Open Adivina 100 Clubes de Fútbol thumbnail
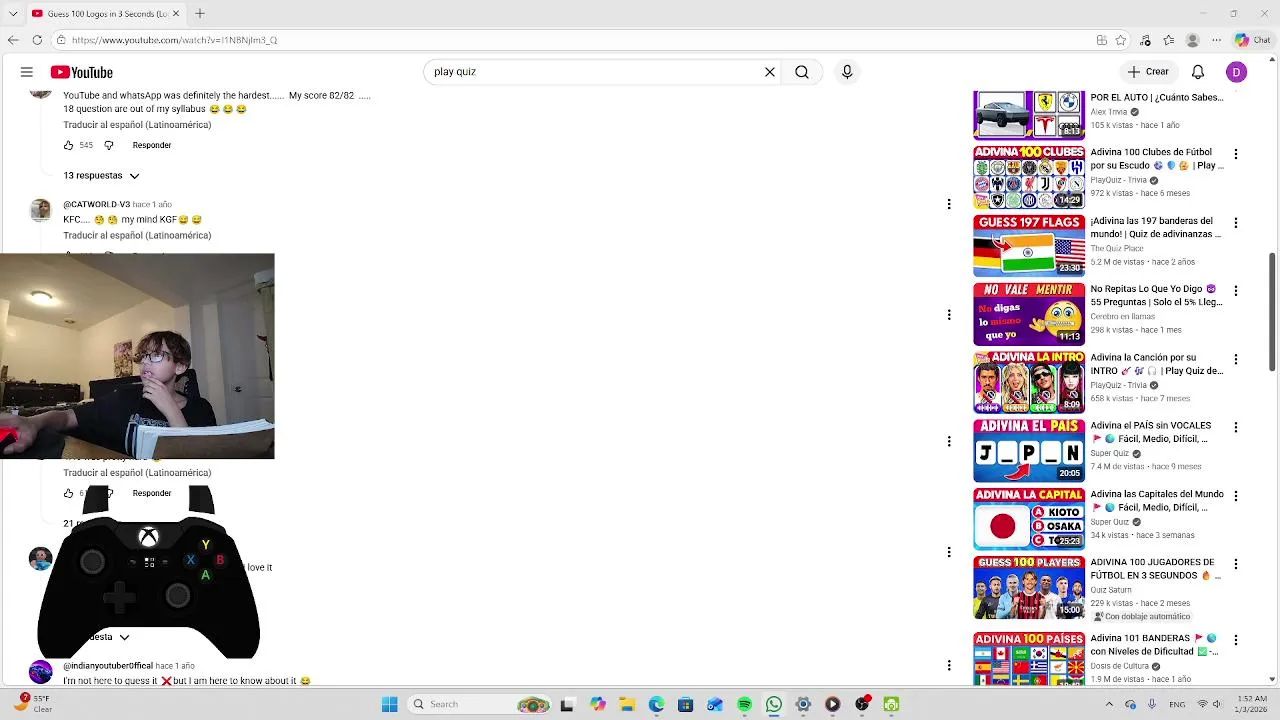Image resolution: width=1280 pixels, height=720 pixels. pos(1029,177)
